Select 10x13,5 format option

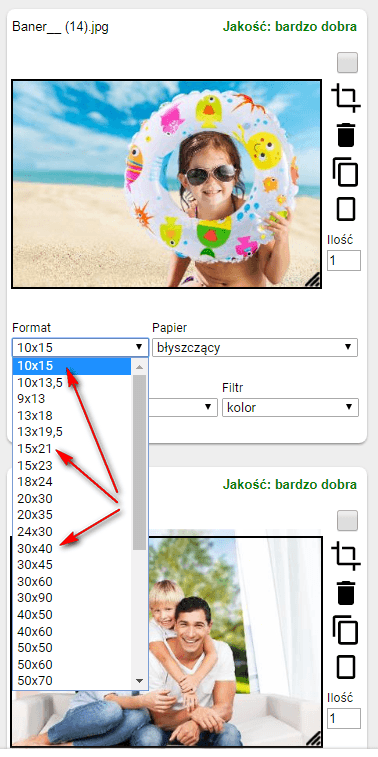72,383
